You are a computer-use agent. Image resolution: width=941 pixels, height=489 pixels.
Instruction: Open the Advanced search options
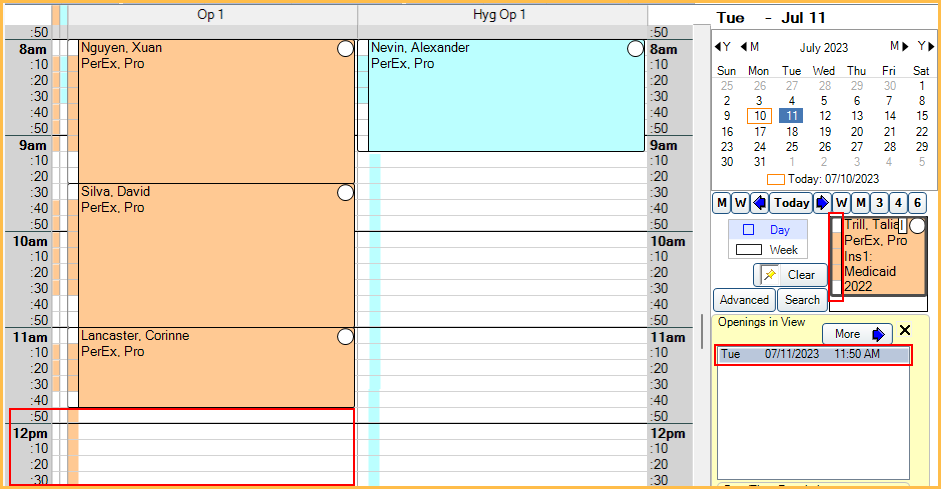tap(744, 300)
